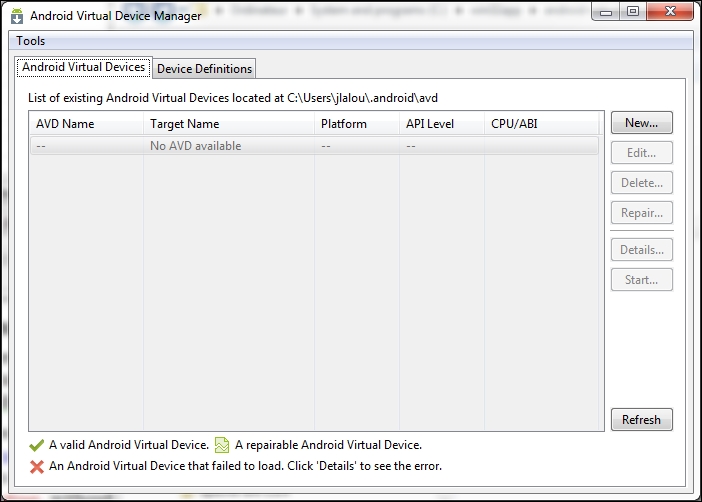Click the green checkmark valid AVD icon
The image size is (702, 502).
coord(38,445)
